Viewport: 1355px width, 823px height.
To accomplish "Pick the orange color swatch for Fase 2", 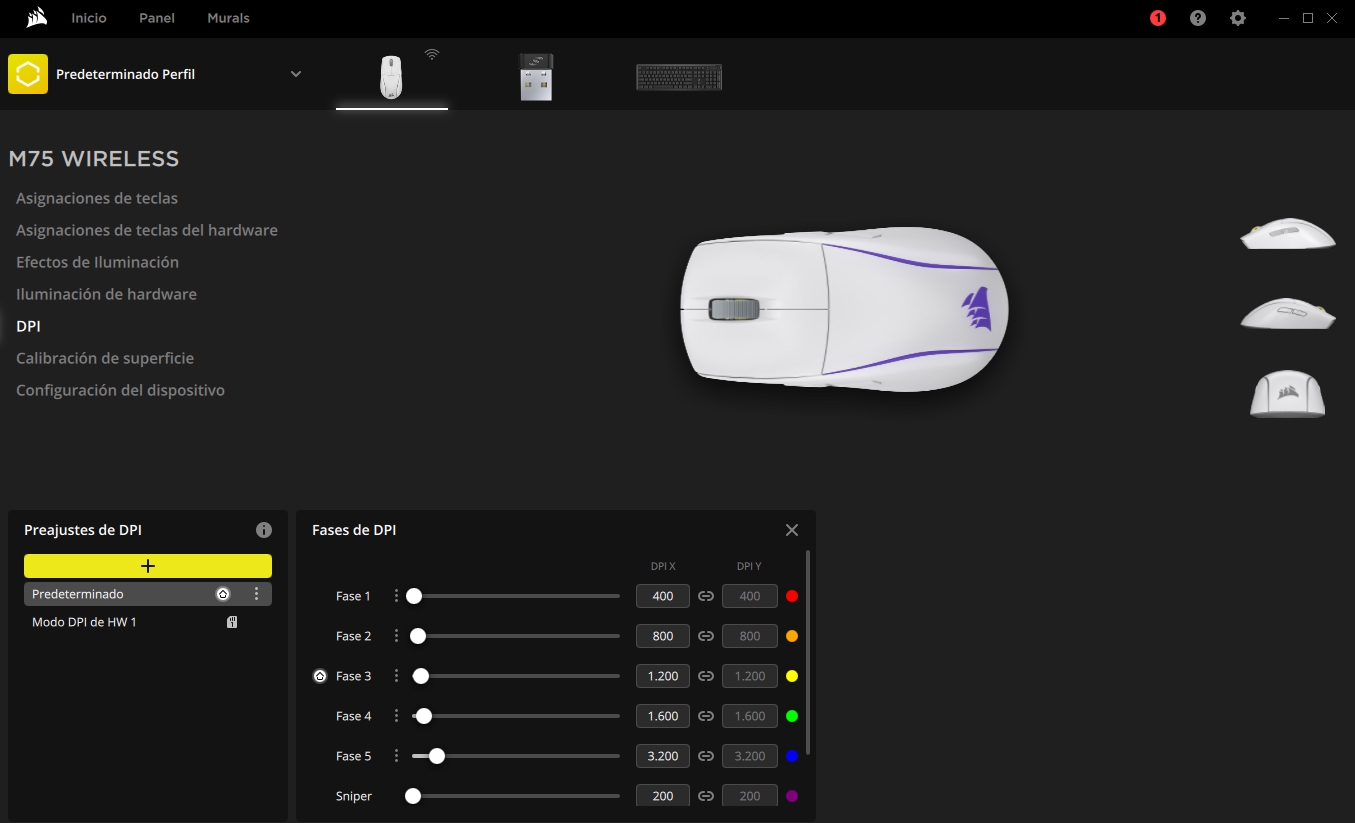I will [792, 636].
